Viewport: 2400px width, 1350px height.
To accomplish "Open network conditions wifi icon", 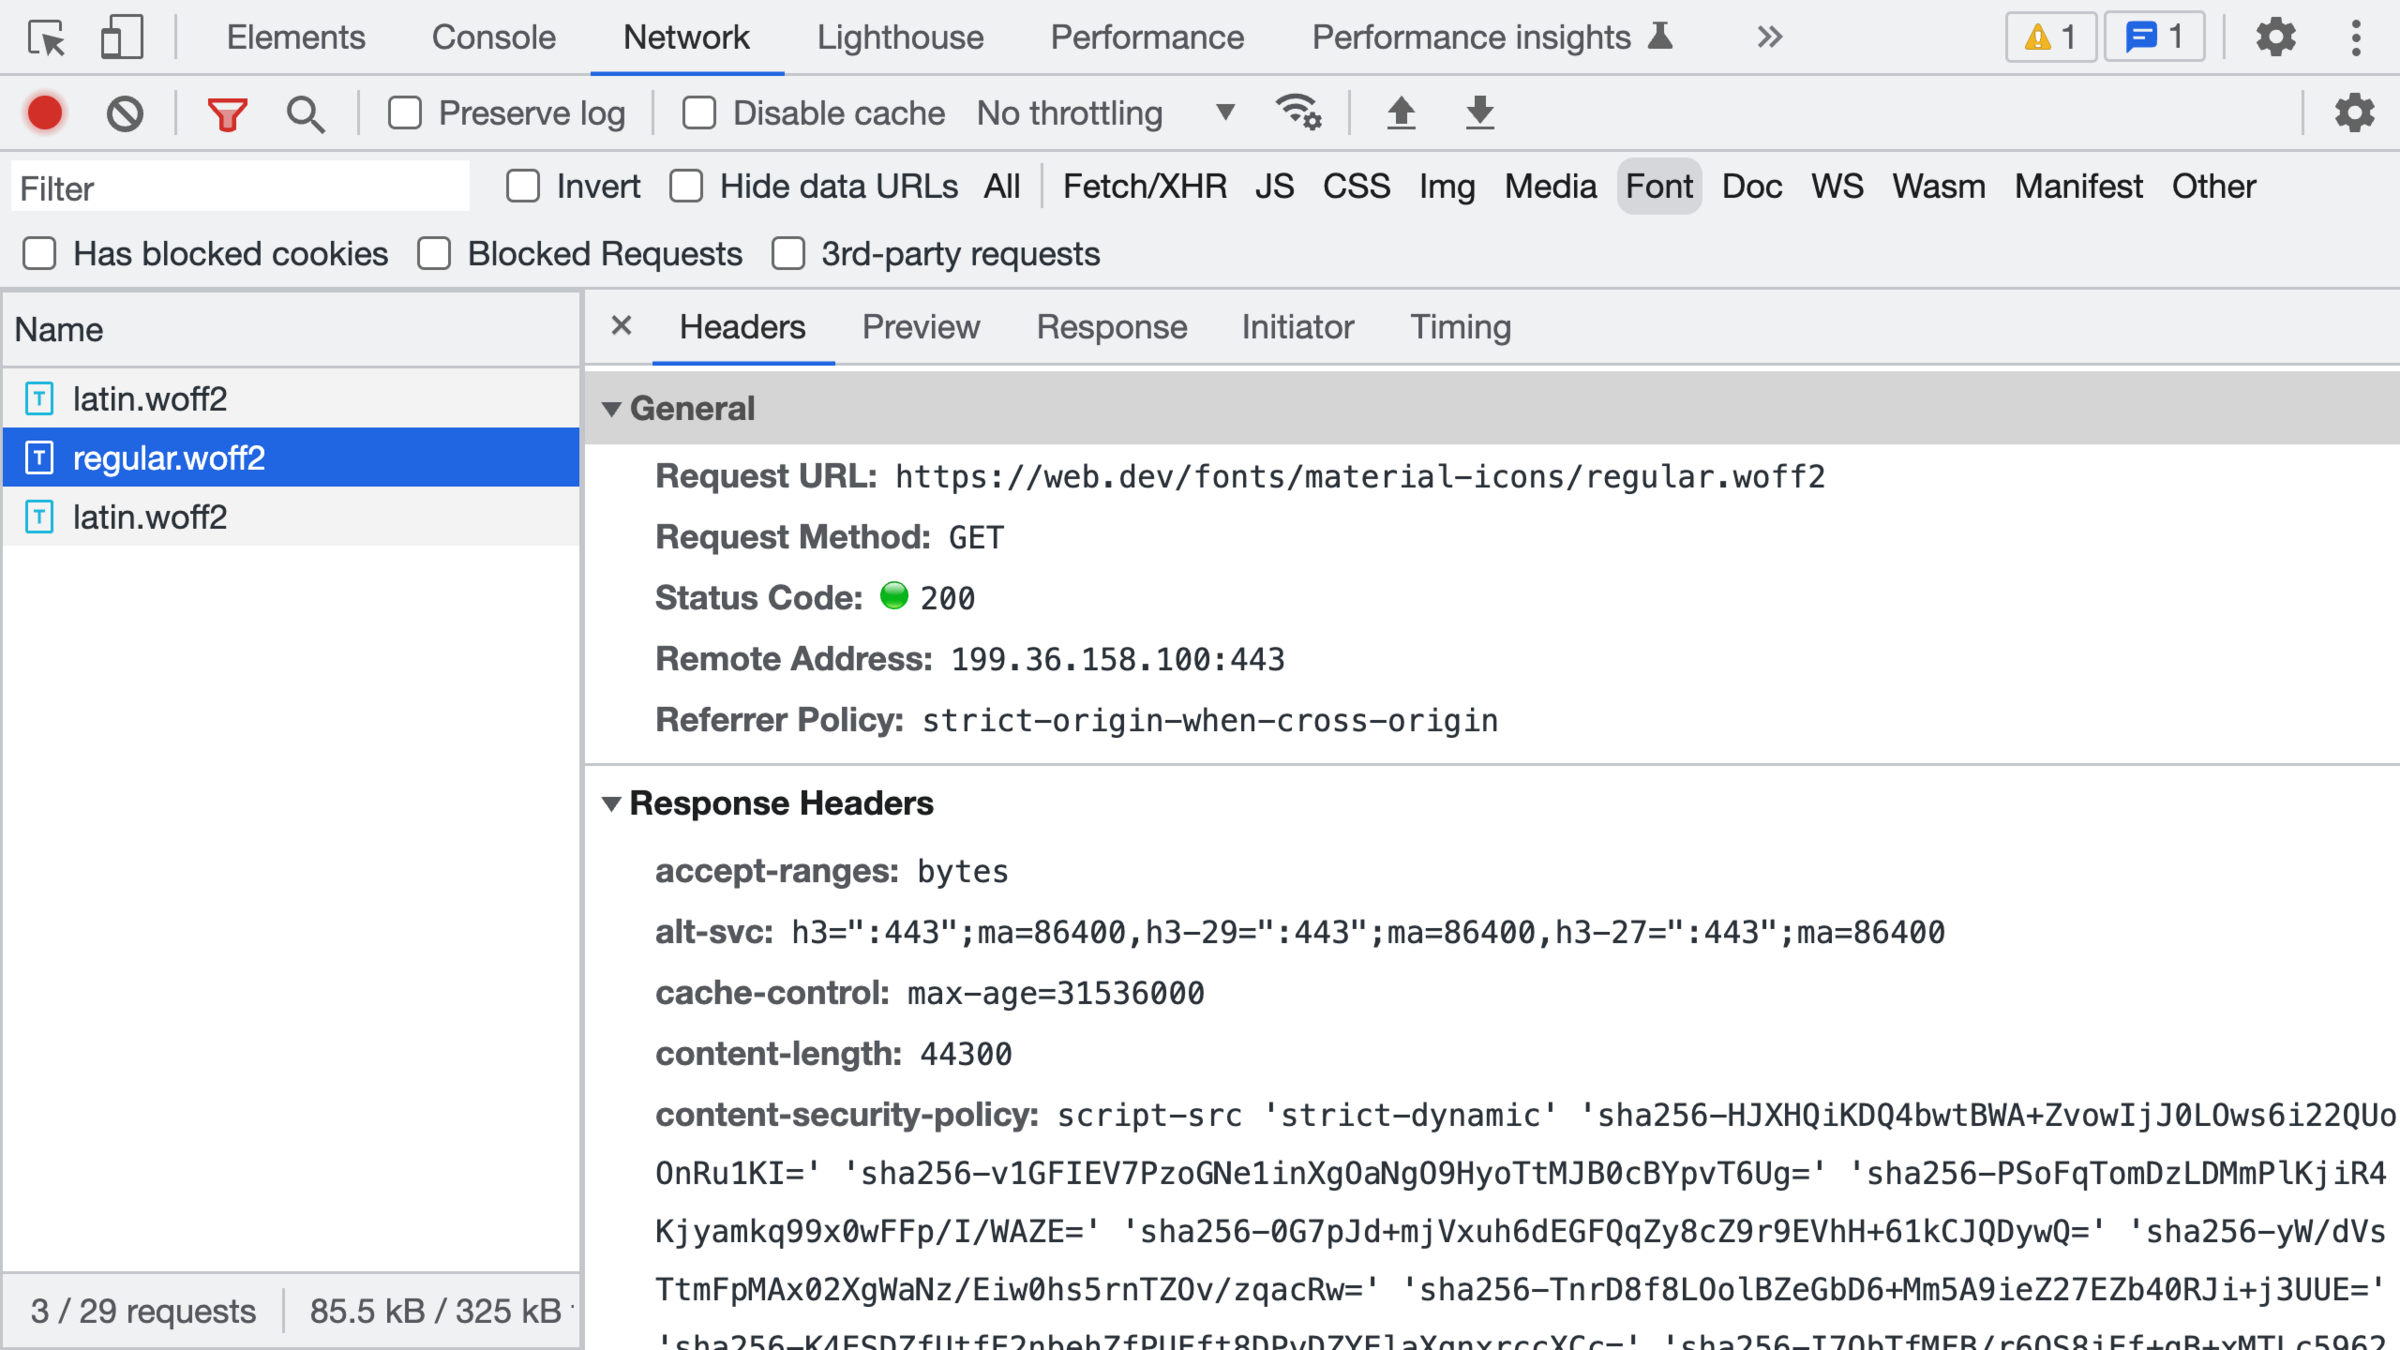I will pos(1298,113).
